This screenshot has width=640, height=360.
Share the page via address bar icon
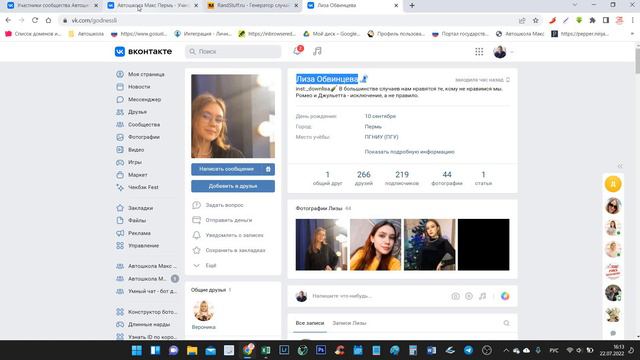coord(522,20)
